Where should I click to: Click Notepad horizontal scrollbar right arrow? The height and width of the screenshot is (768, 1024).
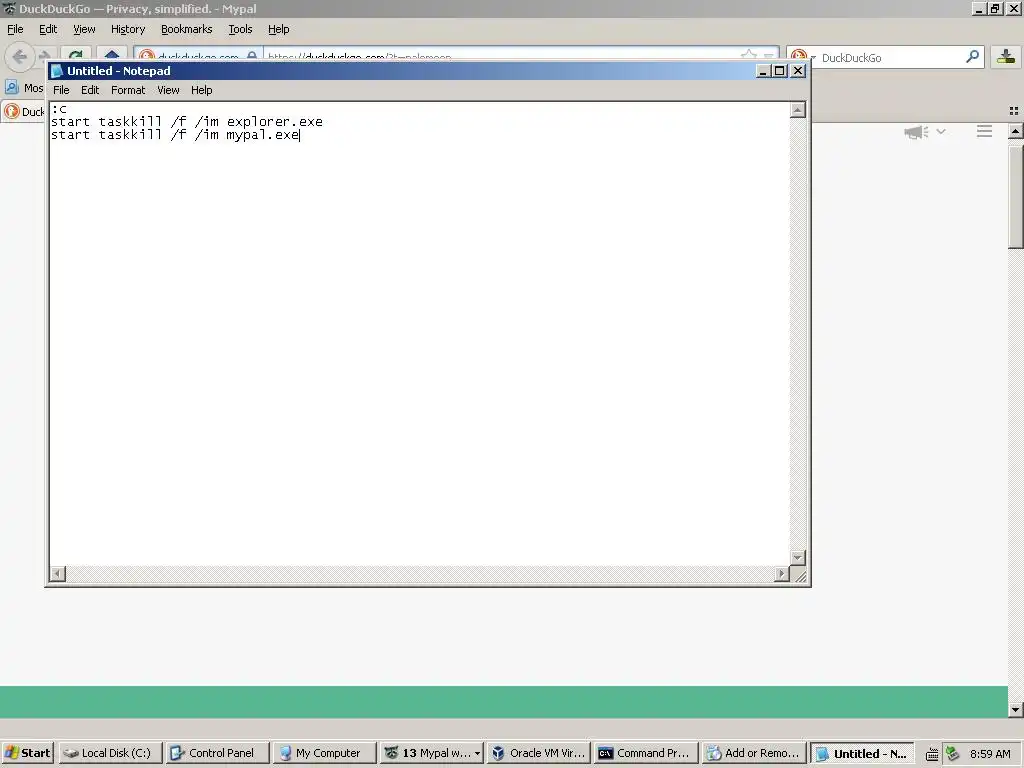point(781,573)
